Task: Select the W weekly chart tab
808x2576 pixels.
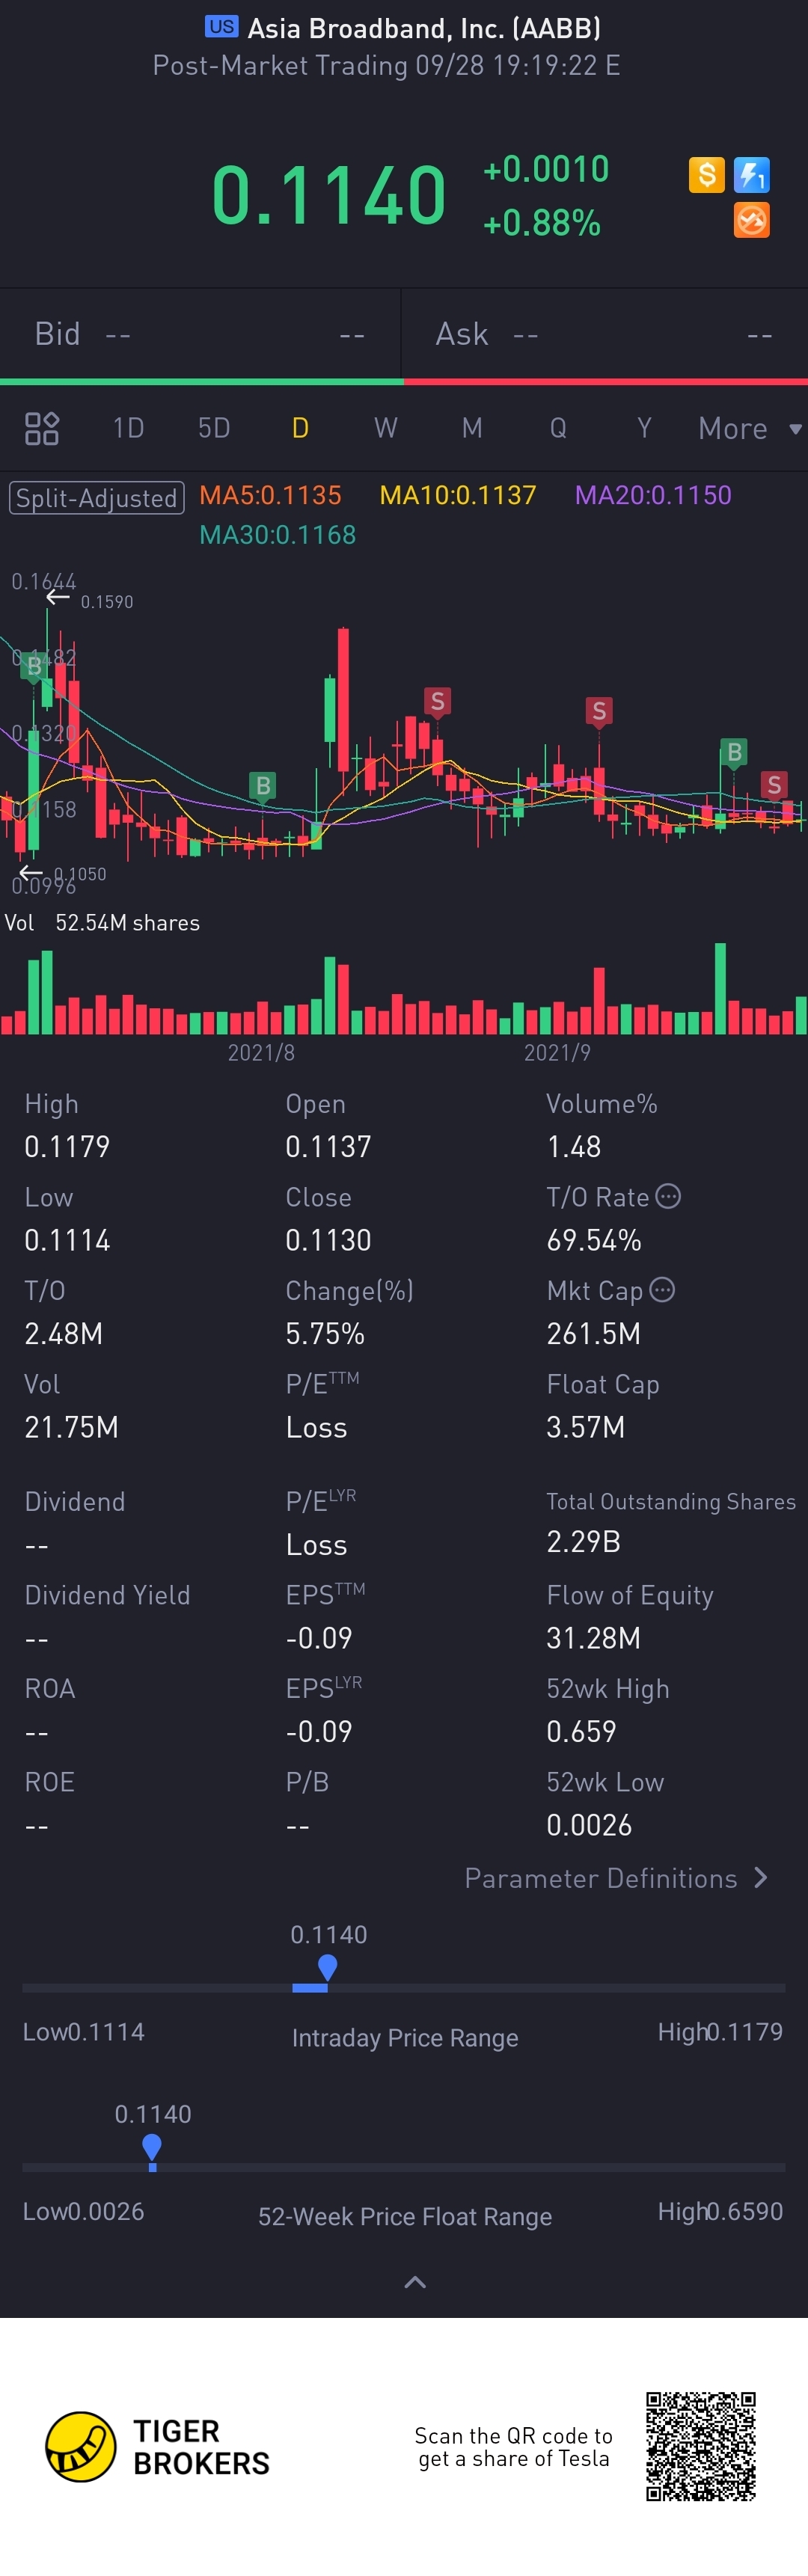Action: tap(386, 428)
